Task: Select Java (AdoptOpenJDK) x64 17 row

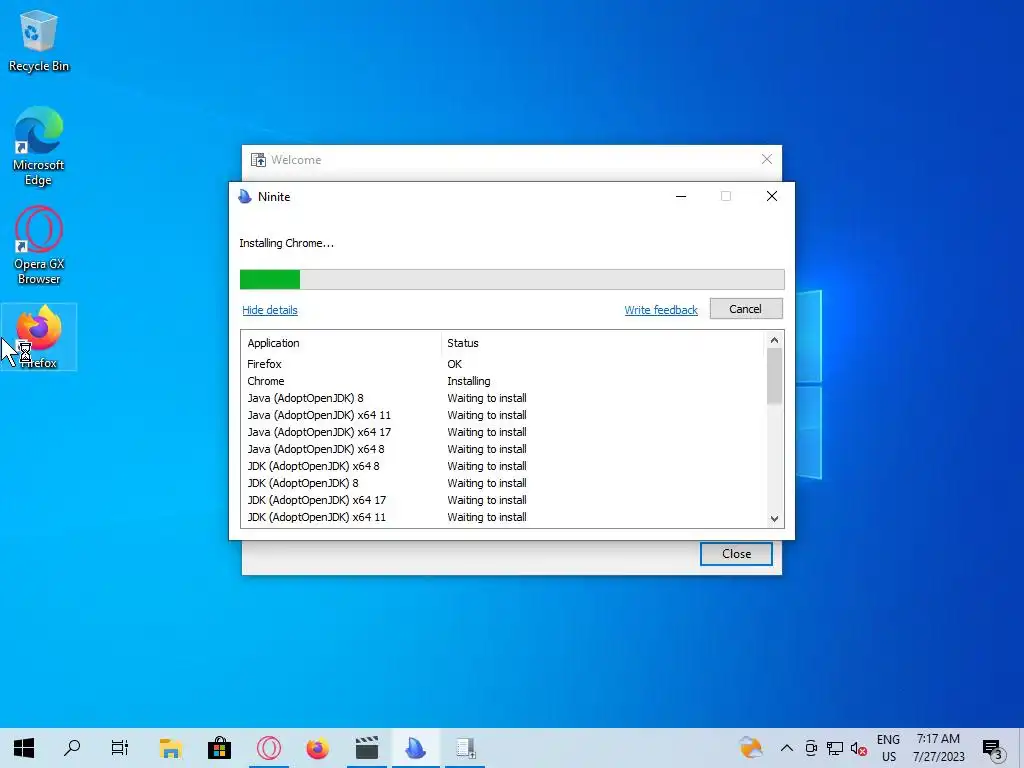Action: pos(503,432)
